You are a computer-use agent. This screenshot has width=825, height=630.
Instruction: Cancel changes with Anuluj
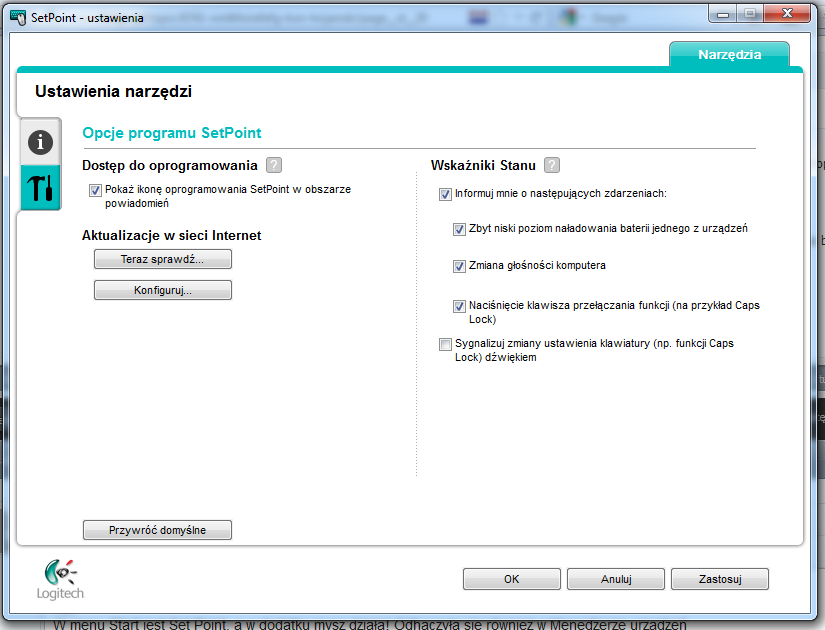616,579
